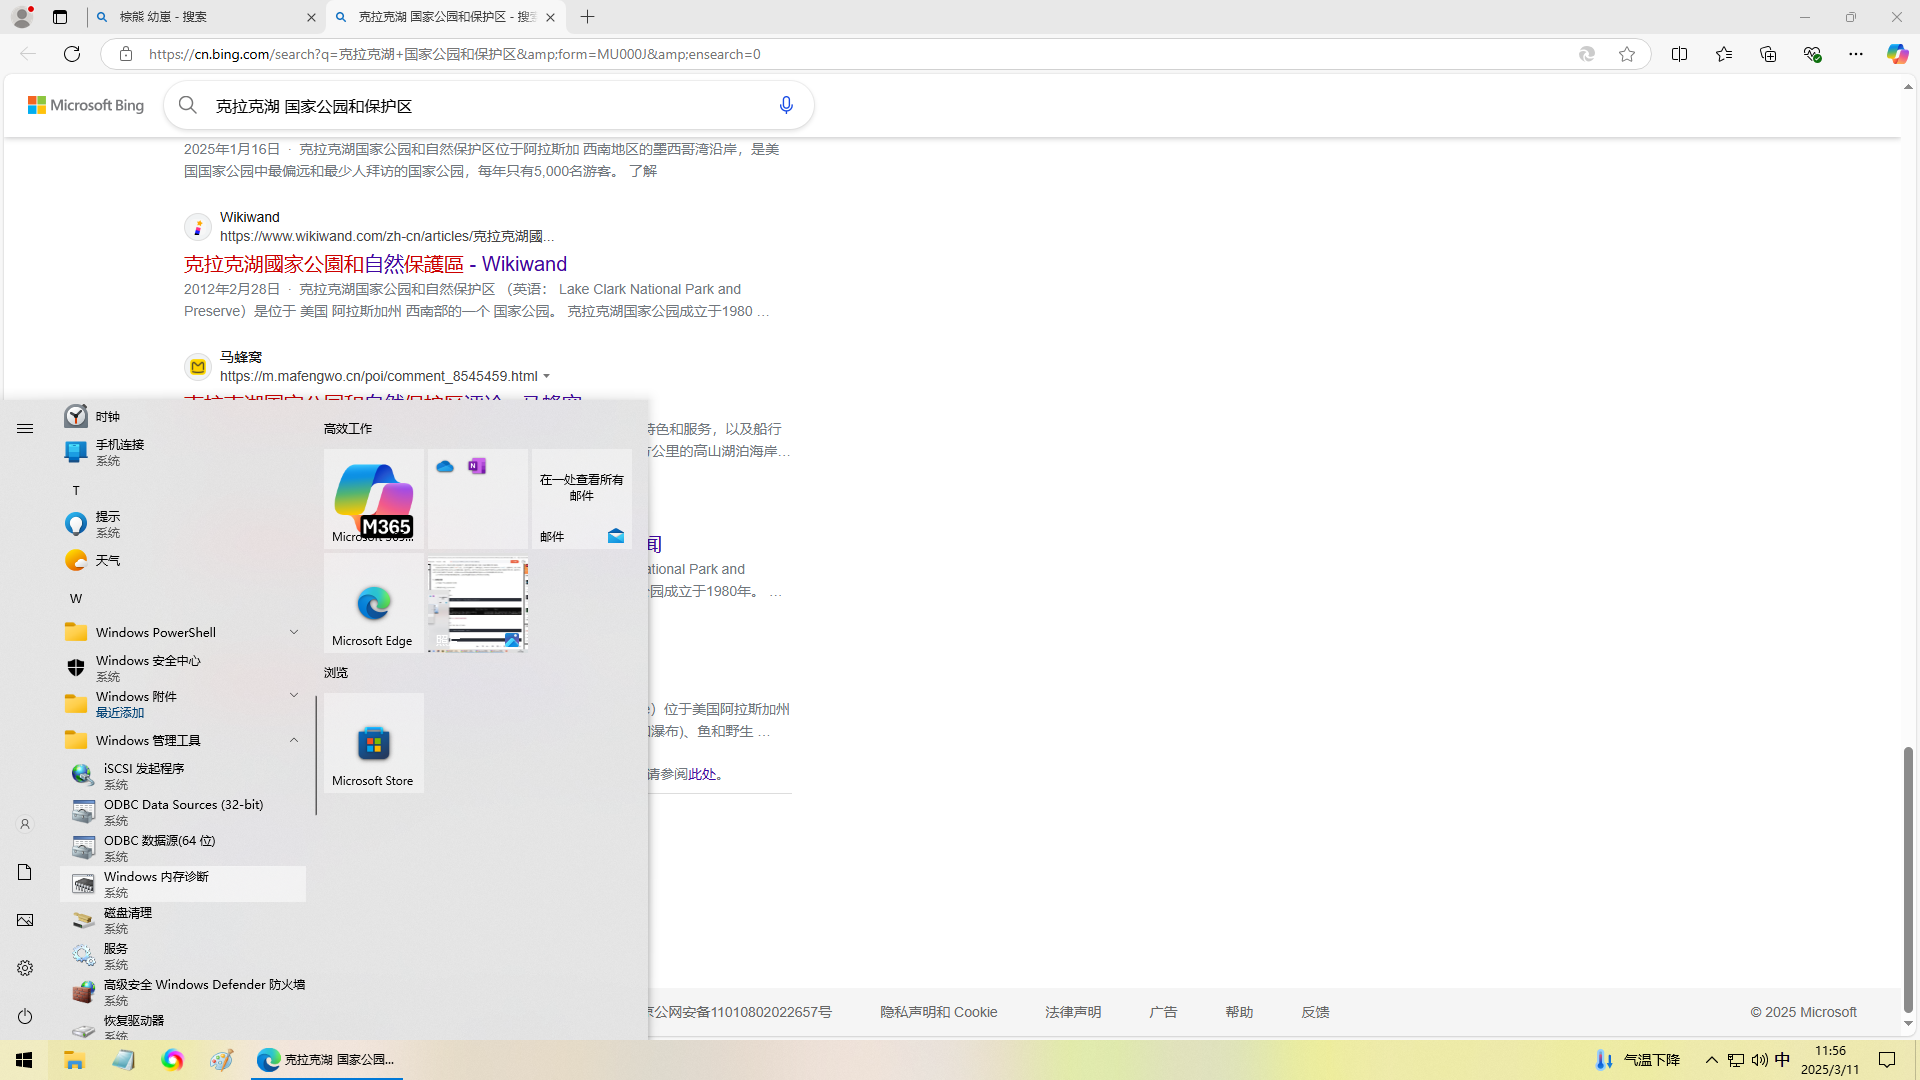The height and width of the screenshot is (1080, 1920).
Task: Add page to favorites star icon
Action: point(1627,54)
